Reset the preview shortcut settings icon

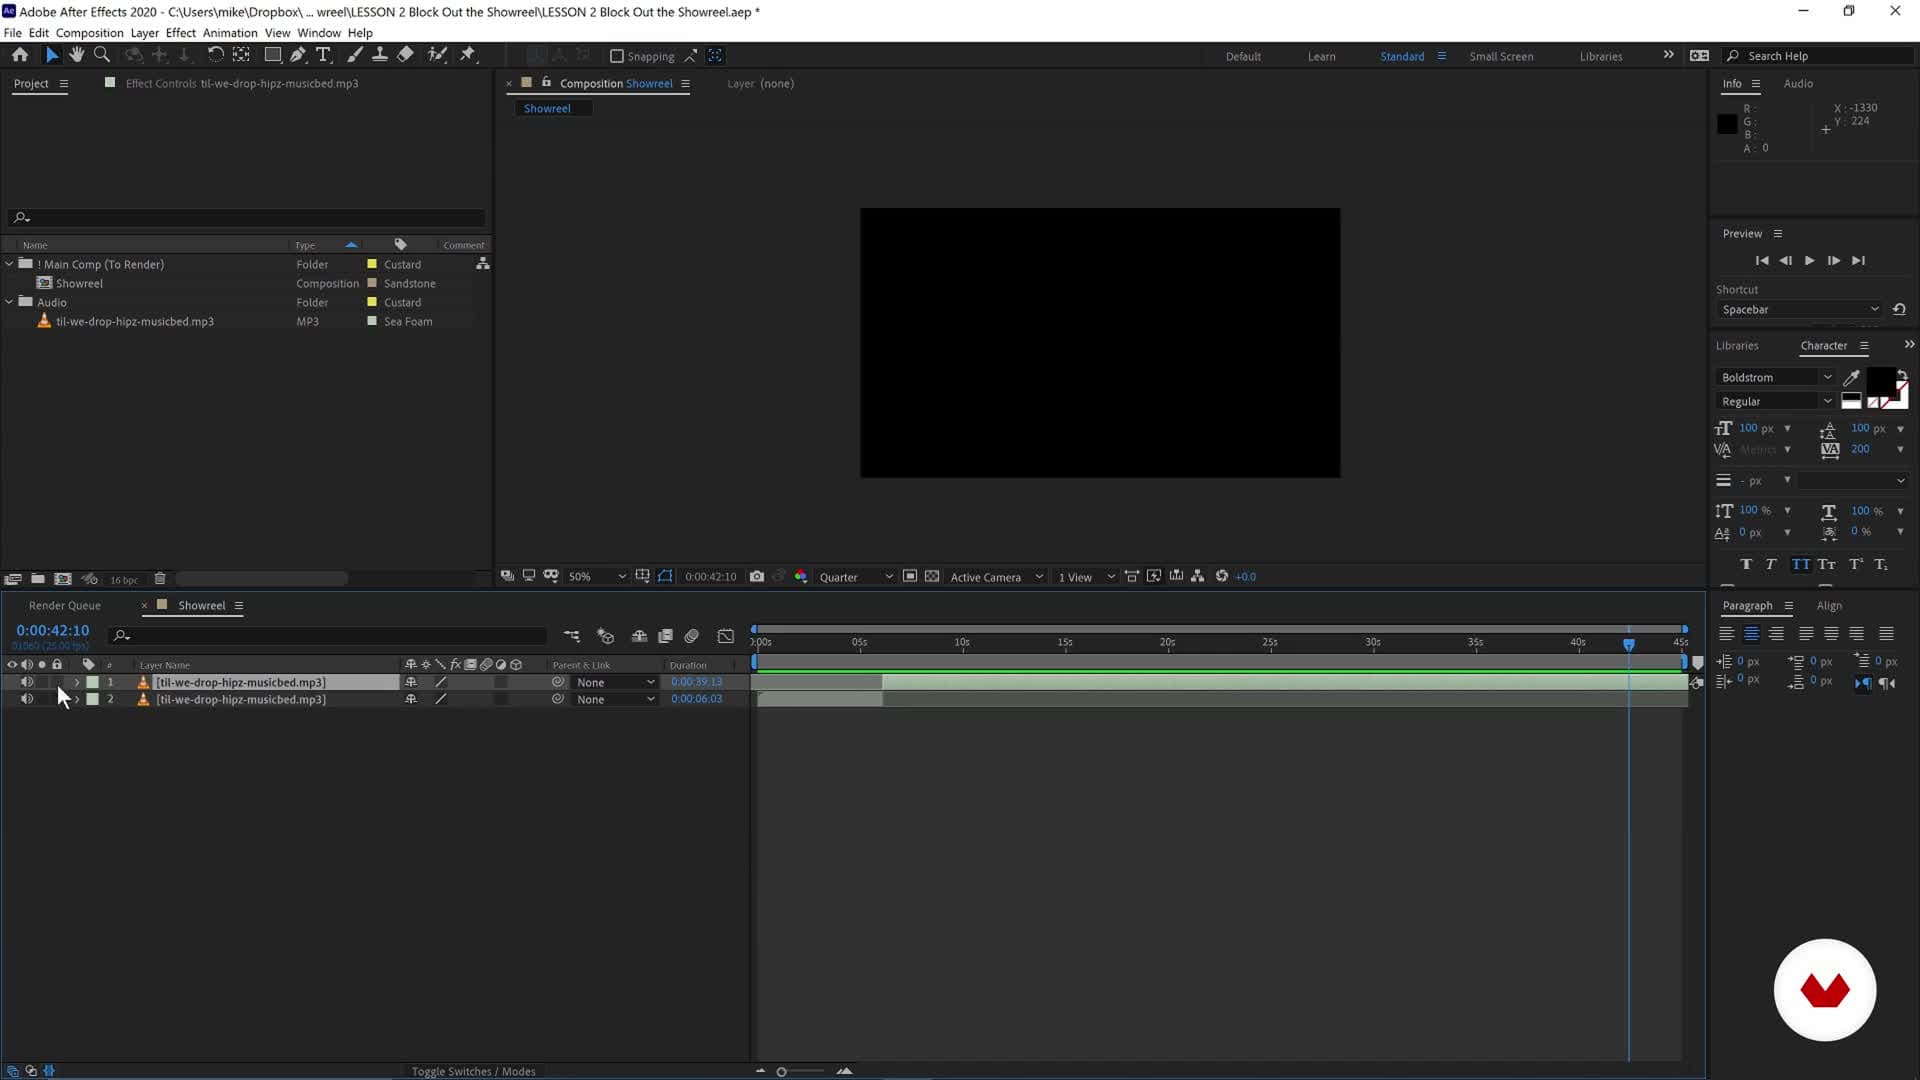point(1899,310)
